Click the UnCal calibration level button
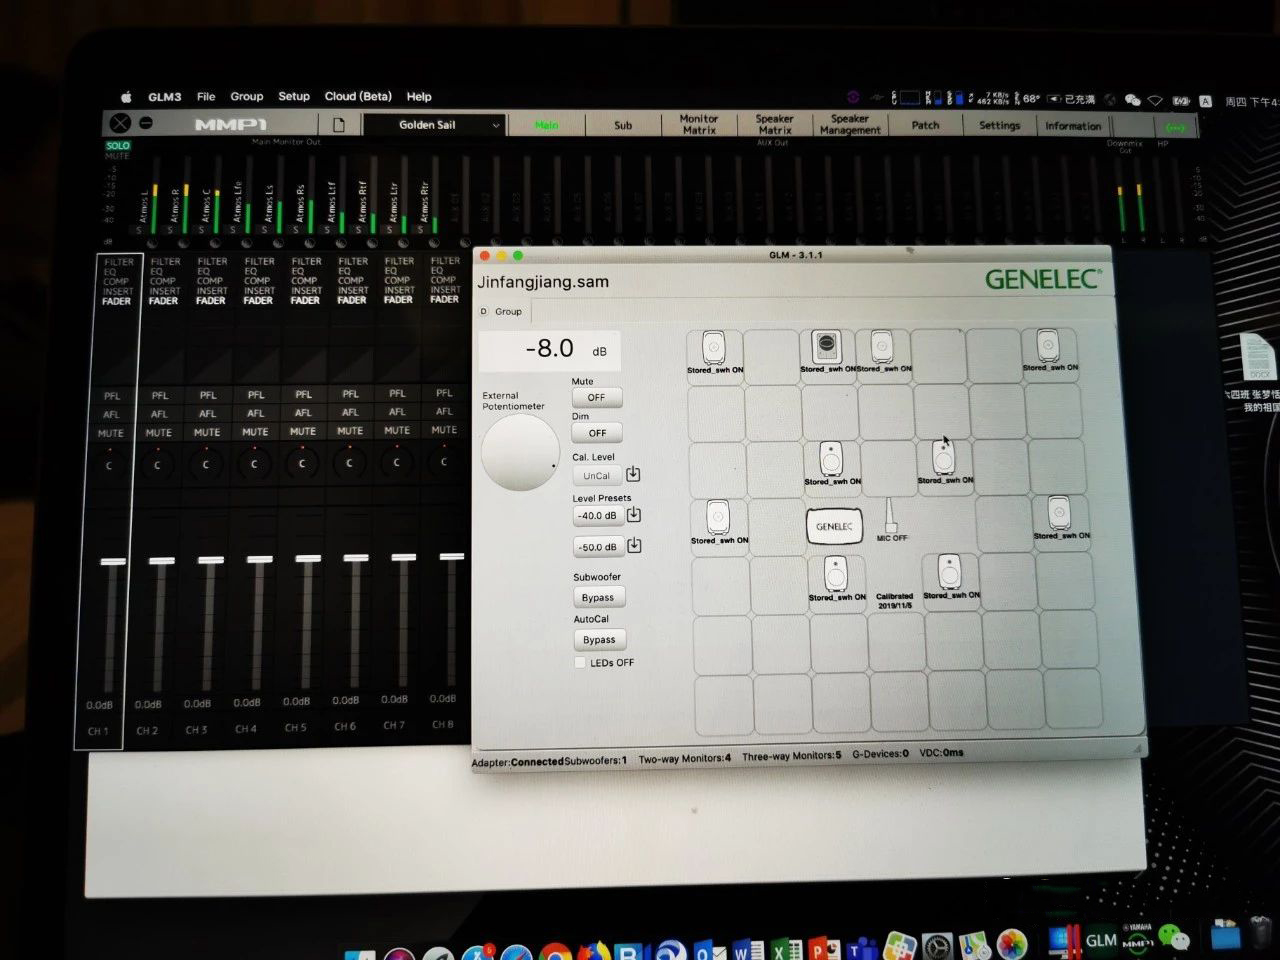This screenshot has width=1280, height=960. pyautogui.click(x=597, y=476)
